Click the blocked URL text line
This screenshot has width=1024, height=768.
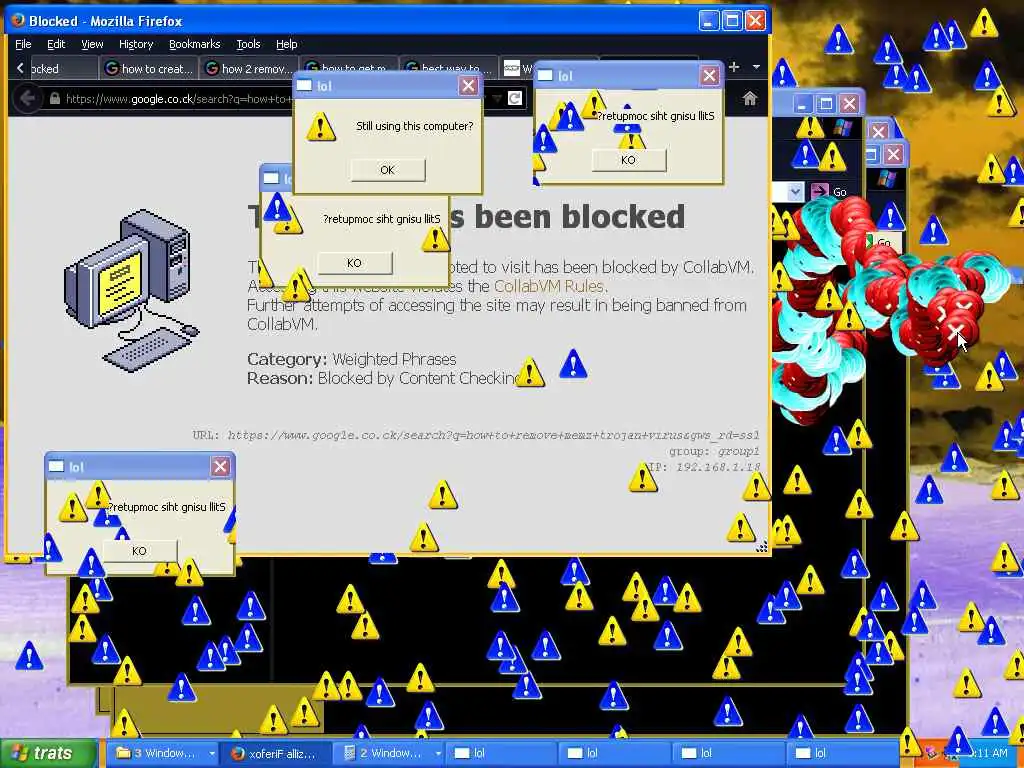click(476, 435)
